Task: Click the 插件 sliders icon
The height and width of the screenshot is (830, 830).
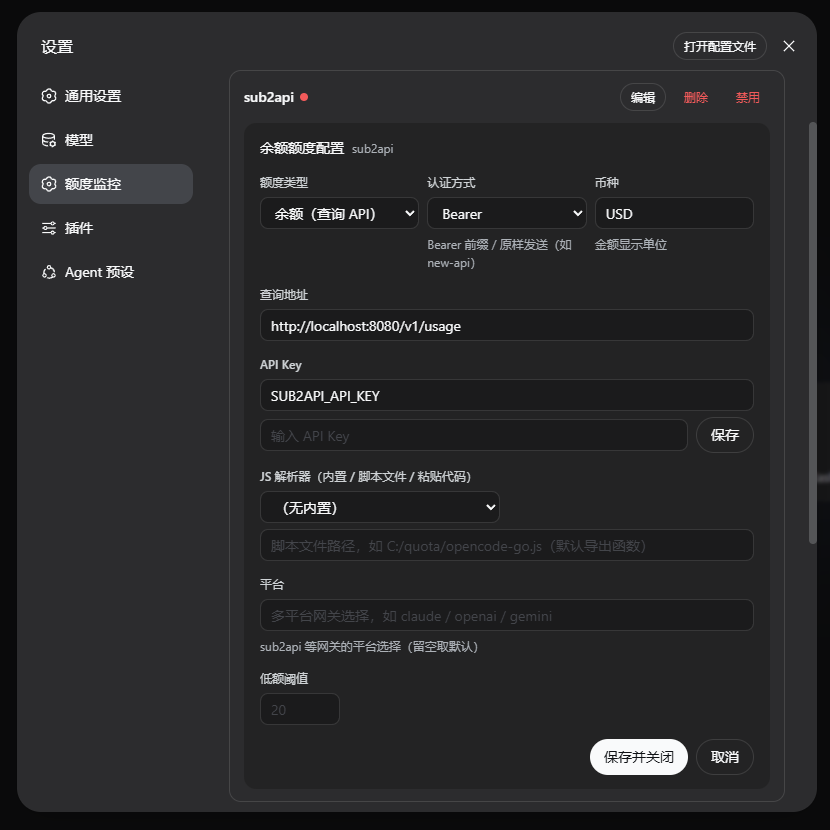Action: pyautogui.click(x=49, y=228)
